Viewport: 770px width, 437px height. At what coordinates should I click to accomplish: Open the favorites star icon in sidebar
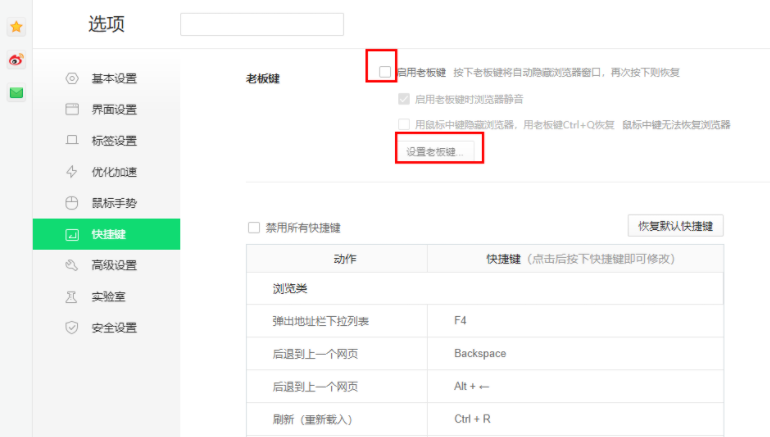16,27
